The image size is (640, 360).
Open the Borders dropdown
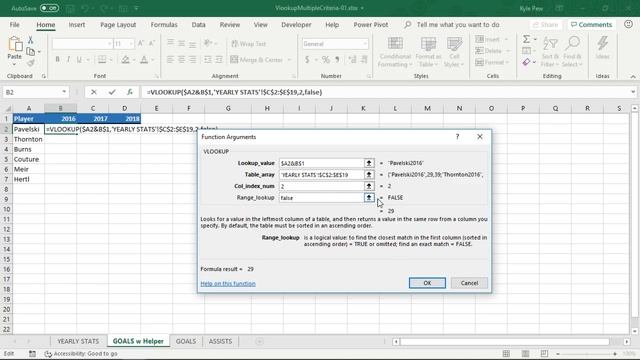(110, 60)
